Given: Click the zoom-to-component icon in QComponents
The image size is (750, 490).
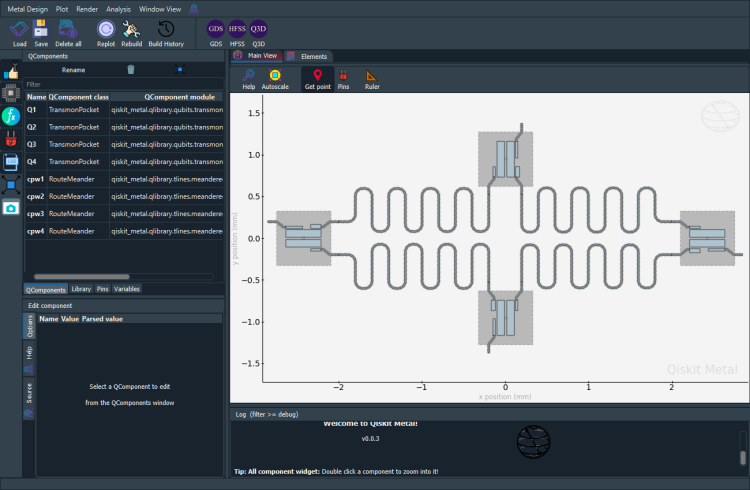Looking at the screenshot, I should tap(180, 70).
